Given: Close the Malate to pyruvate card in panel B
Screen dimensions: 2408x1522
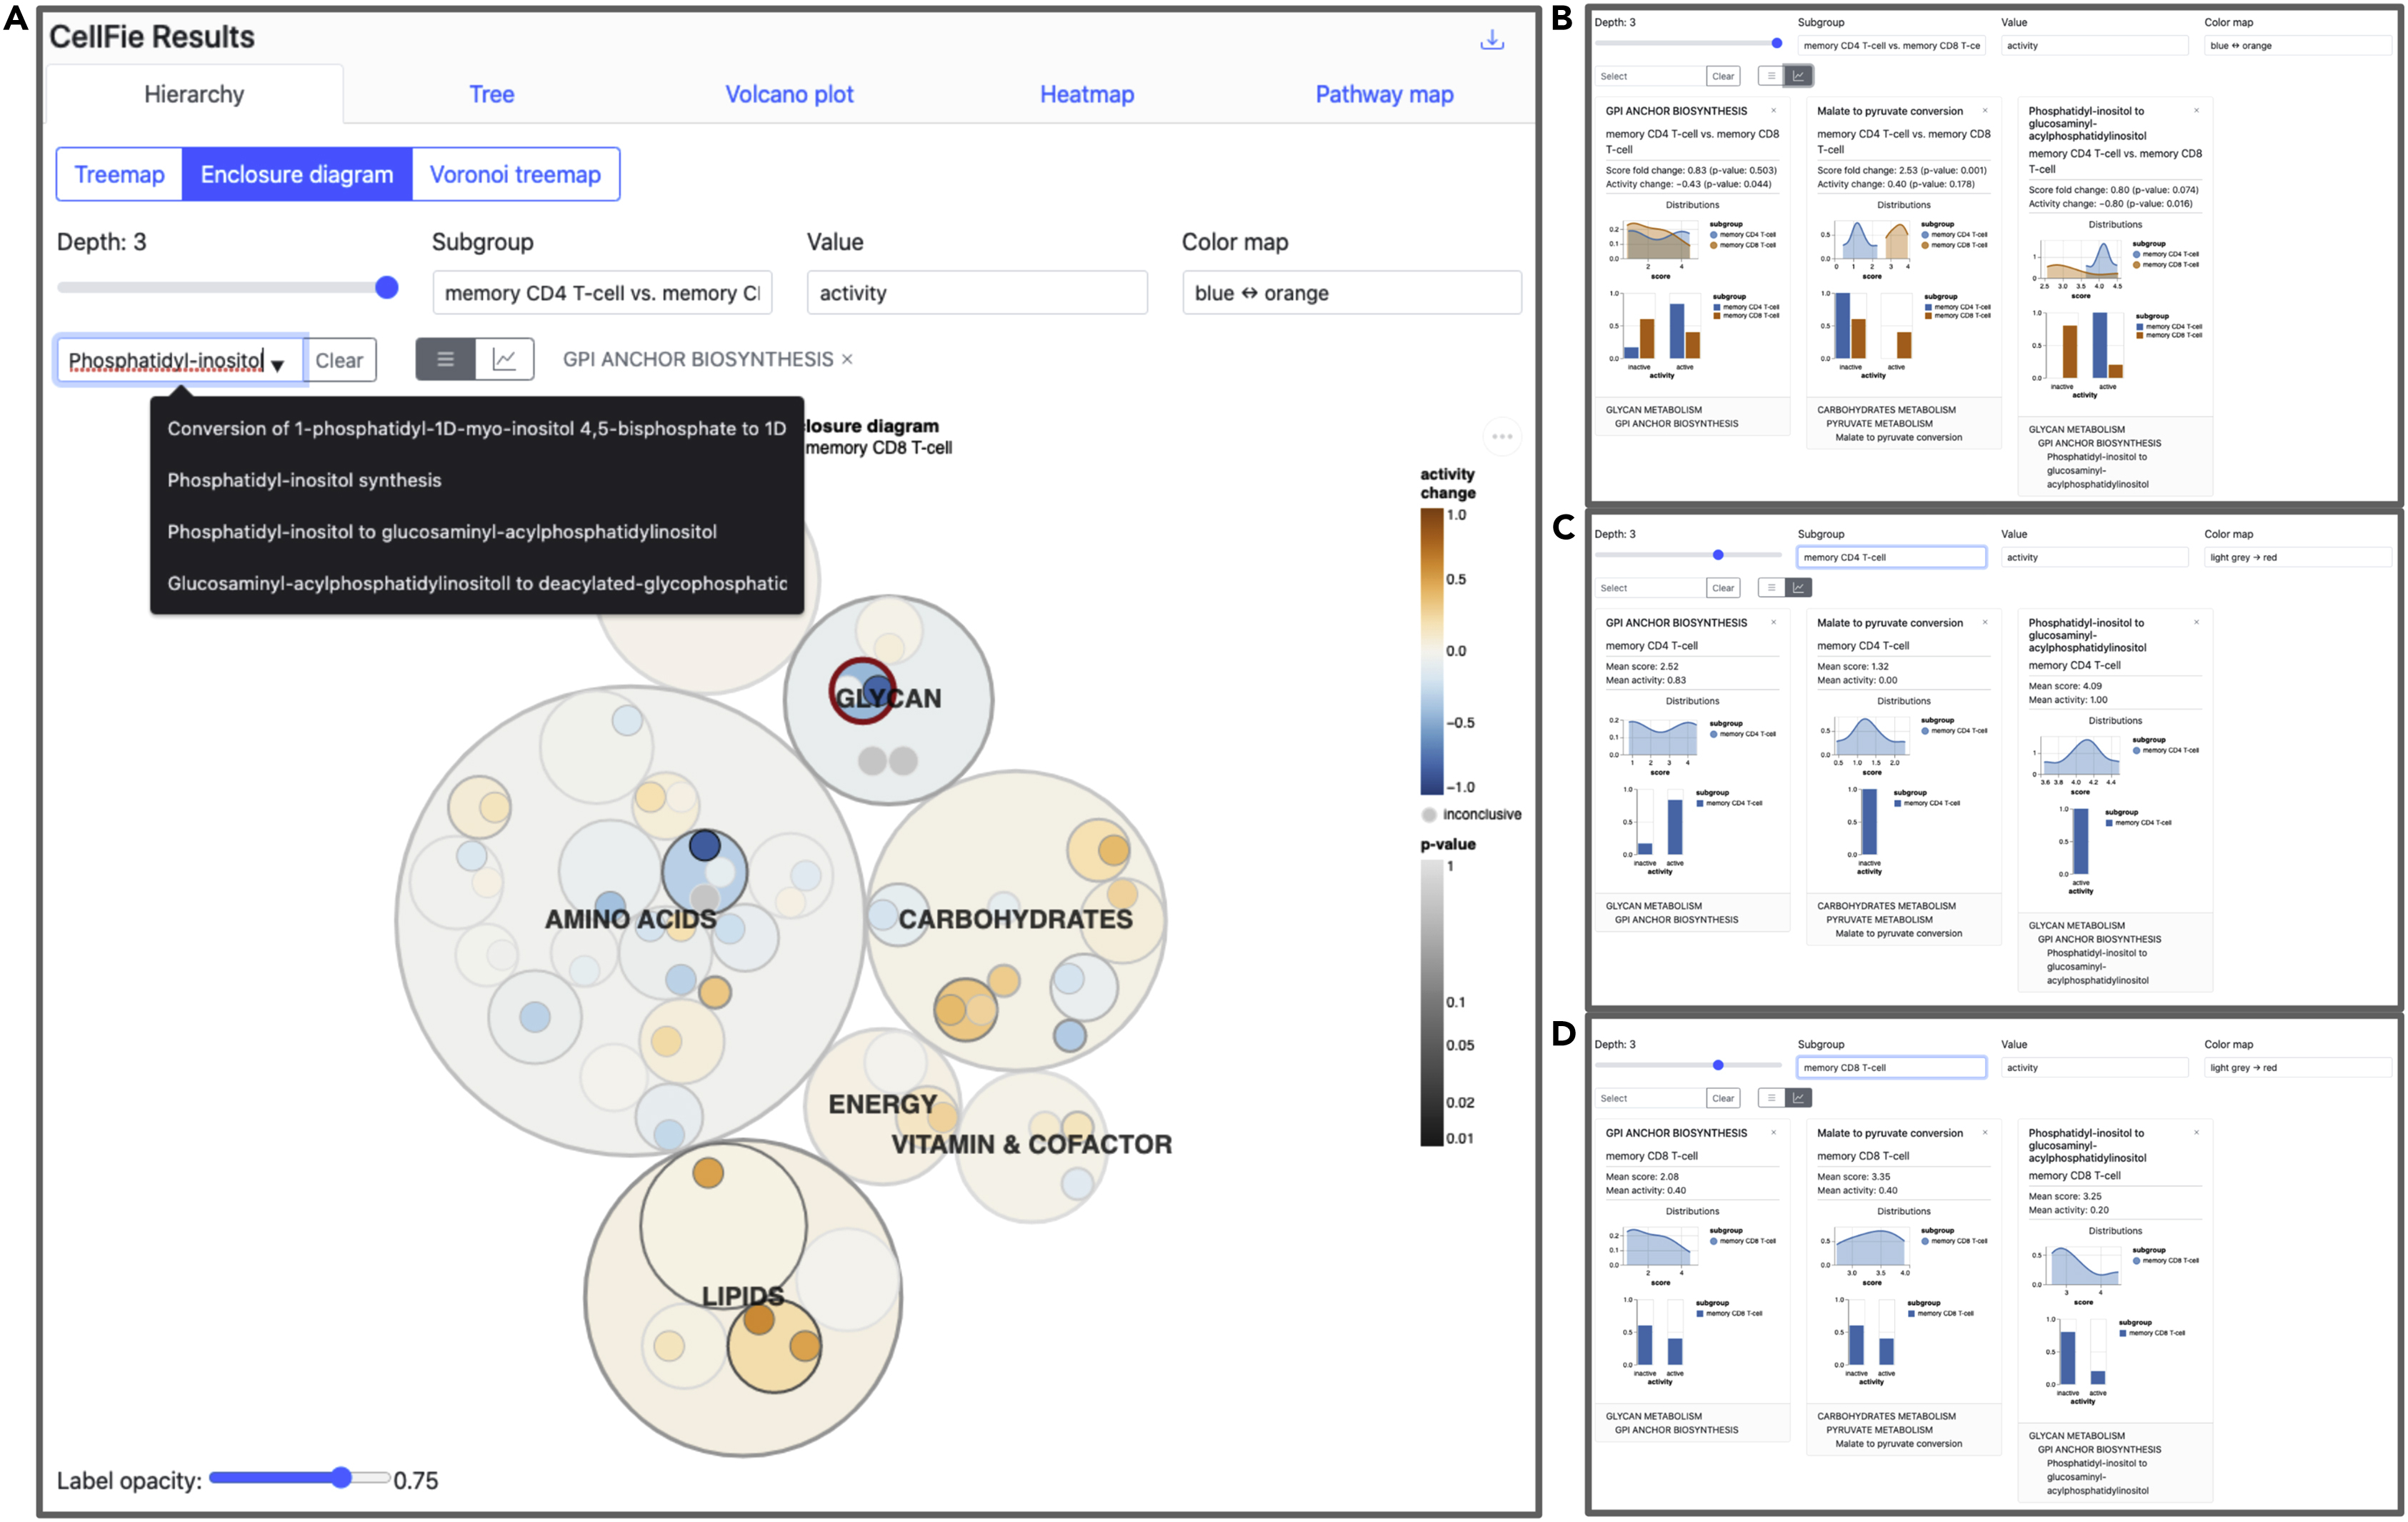Looking at the screenshot, I should [1985, 111].
